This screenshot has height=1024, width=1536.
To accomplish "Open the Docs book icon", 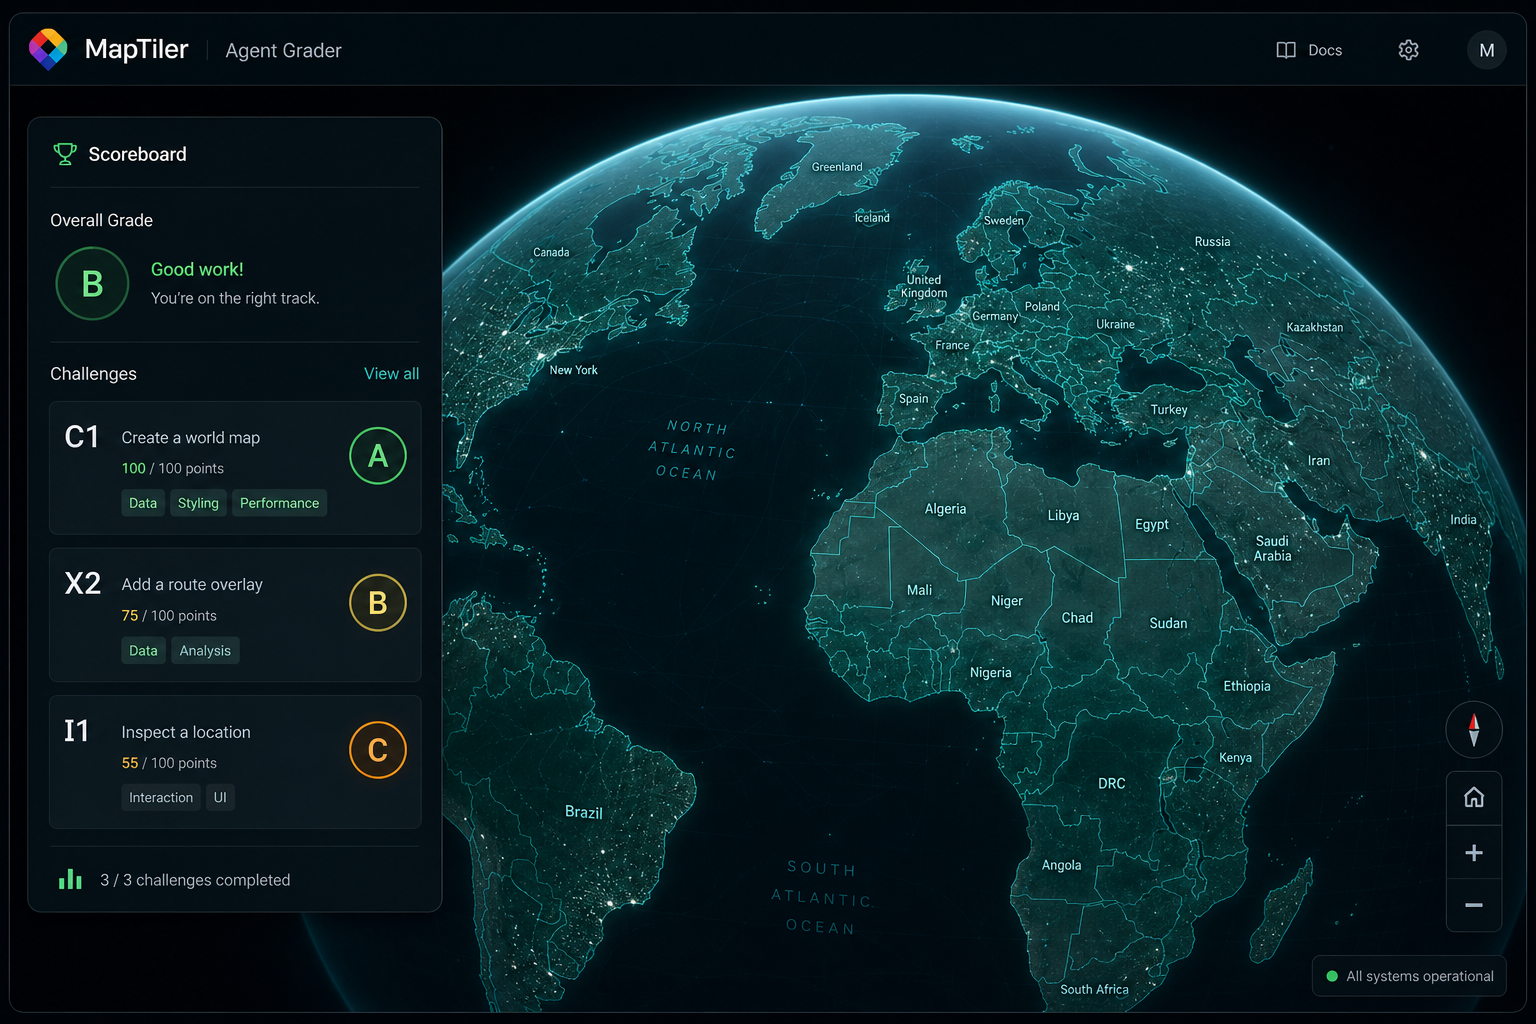I will [1286, 50].
